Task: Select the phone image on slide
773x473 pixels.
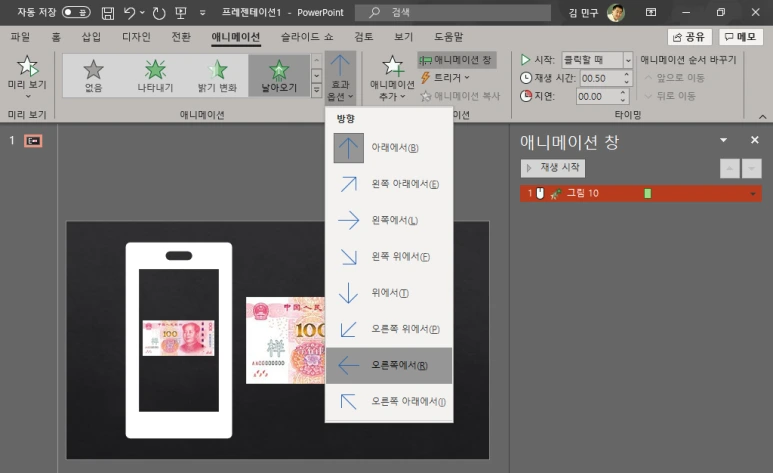Action: tap(178, 340)
